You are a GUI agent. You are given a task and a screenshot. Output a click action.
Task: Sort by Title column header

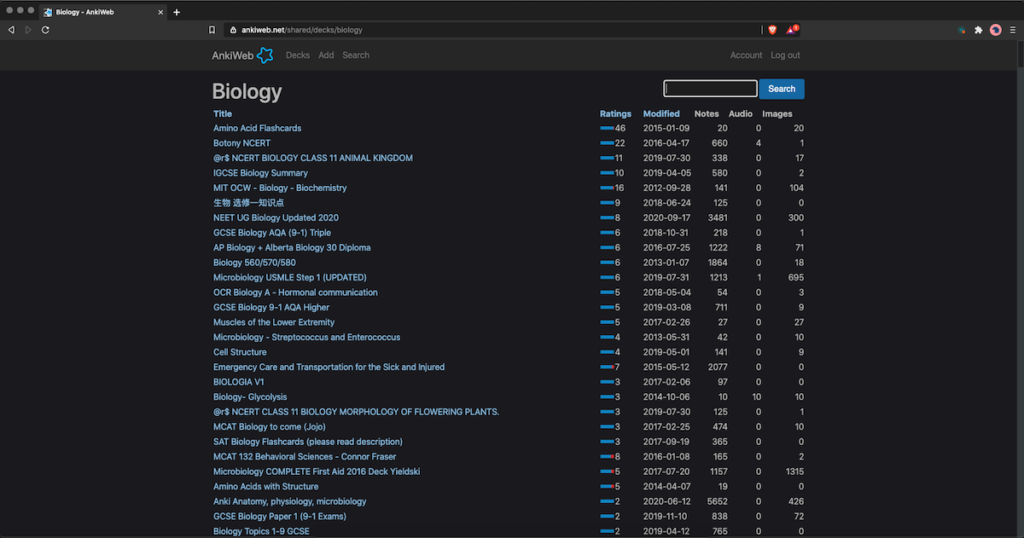(222, 114)
